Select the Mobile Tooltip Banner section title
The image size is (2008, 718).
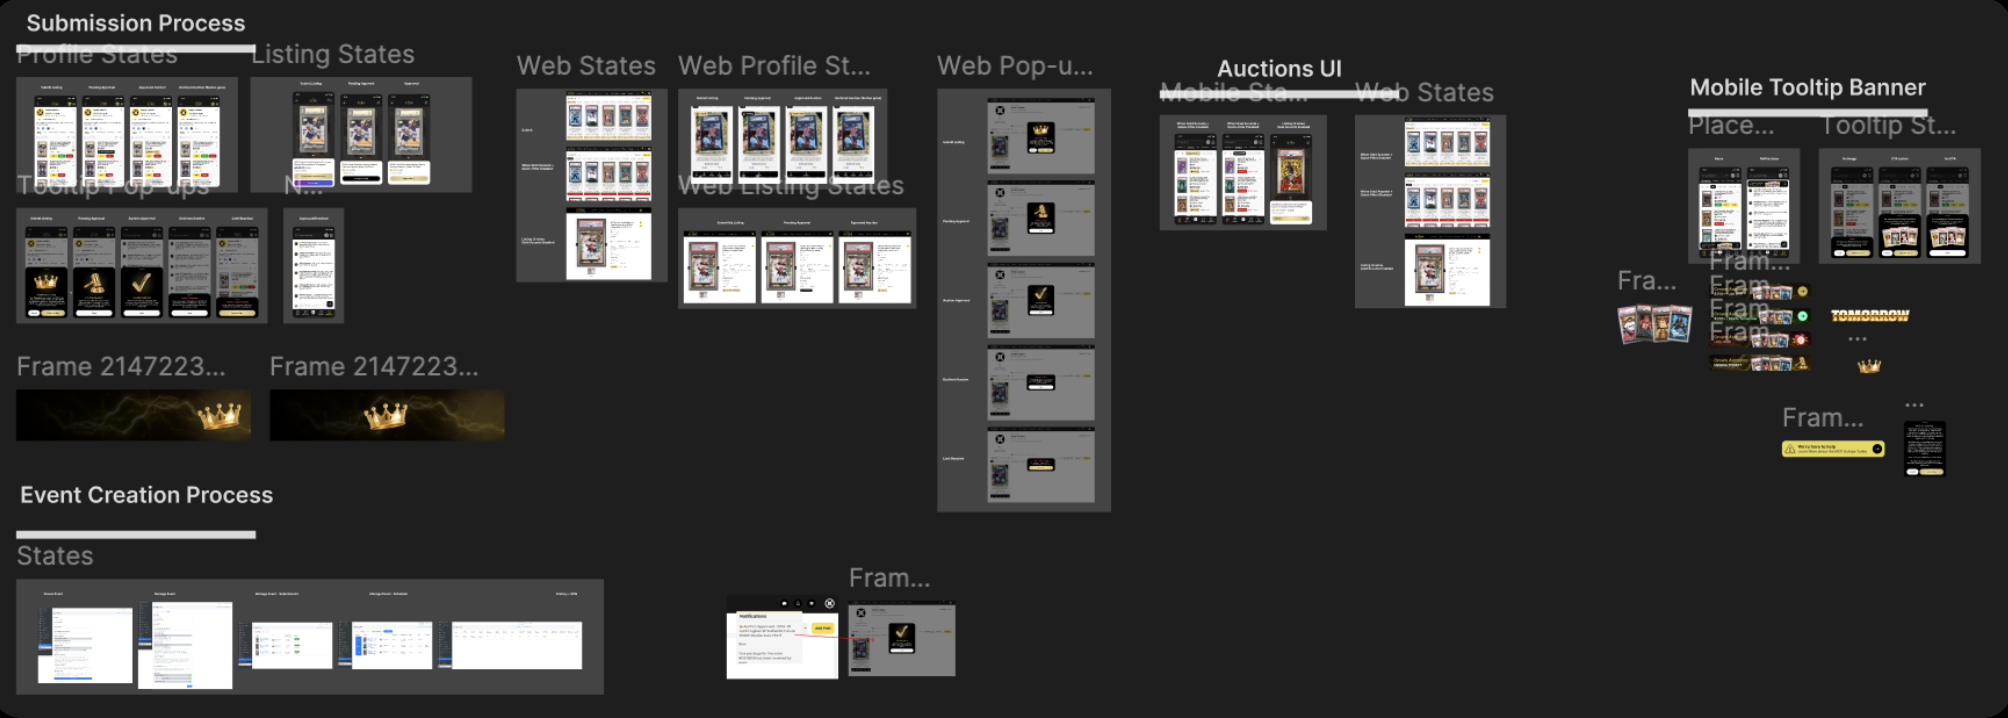(1807, 88)
